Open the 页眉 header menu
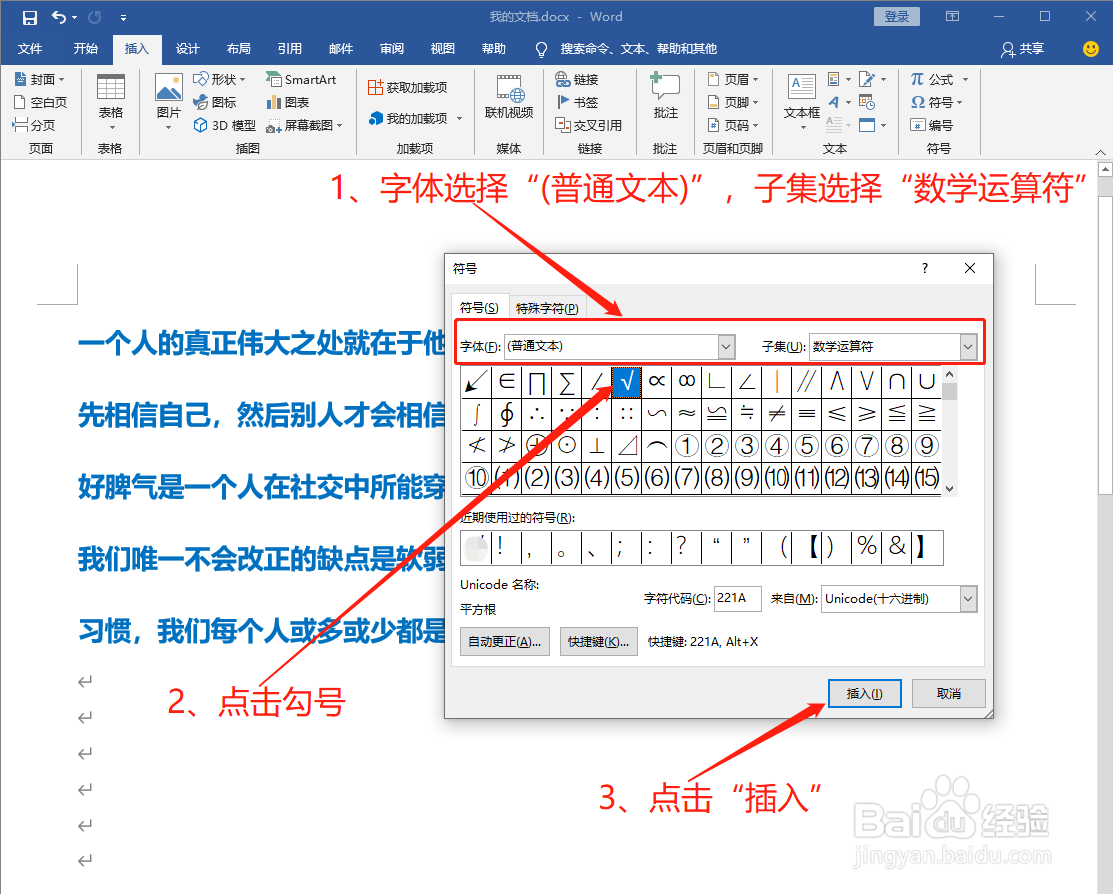Image resolution: width=1113 pixels, height=894 pixels. pyautogui.click(x=733, y=79)
